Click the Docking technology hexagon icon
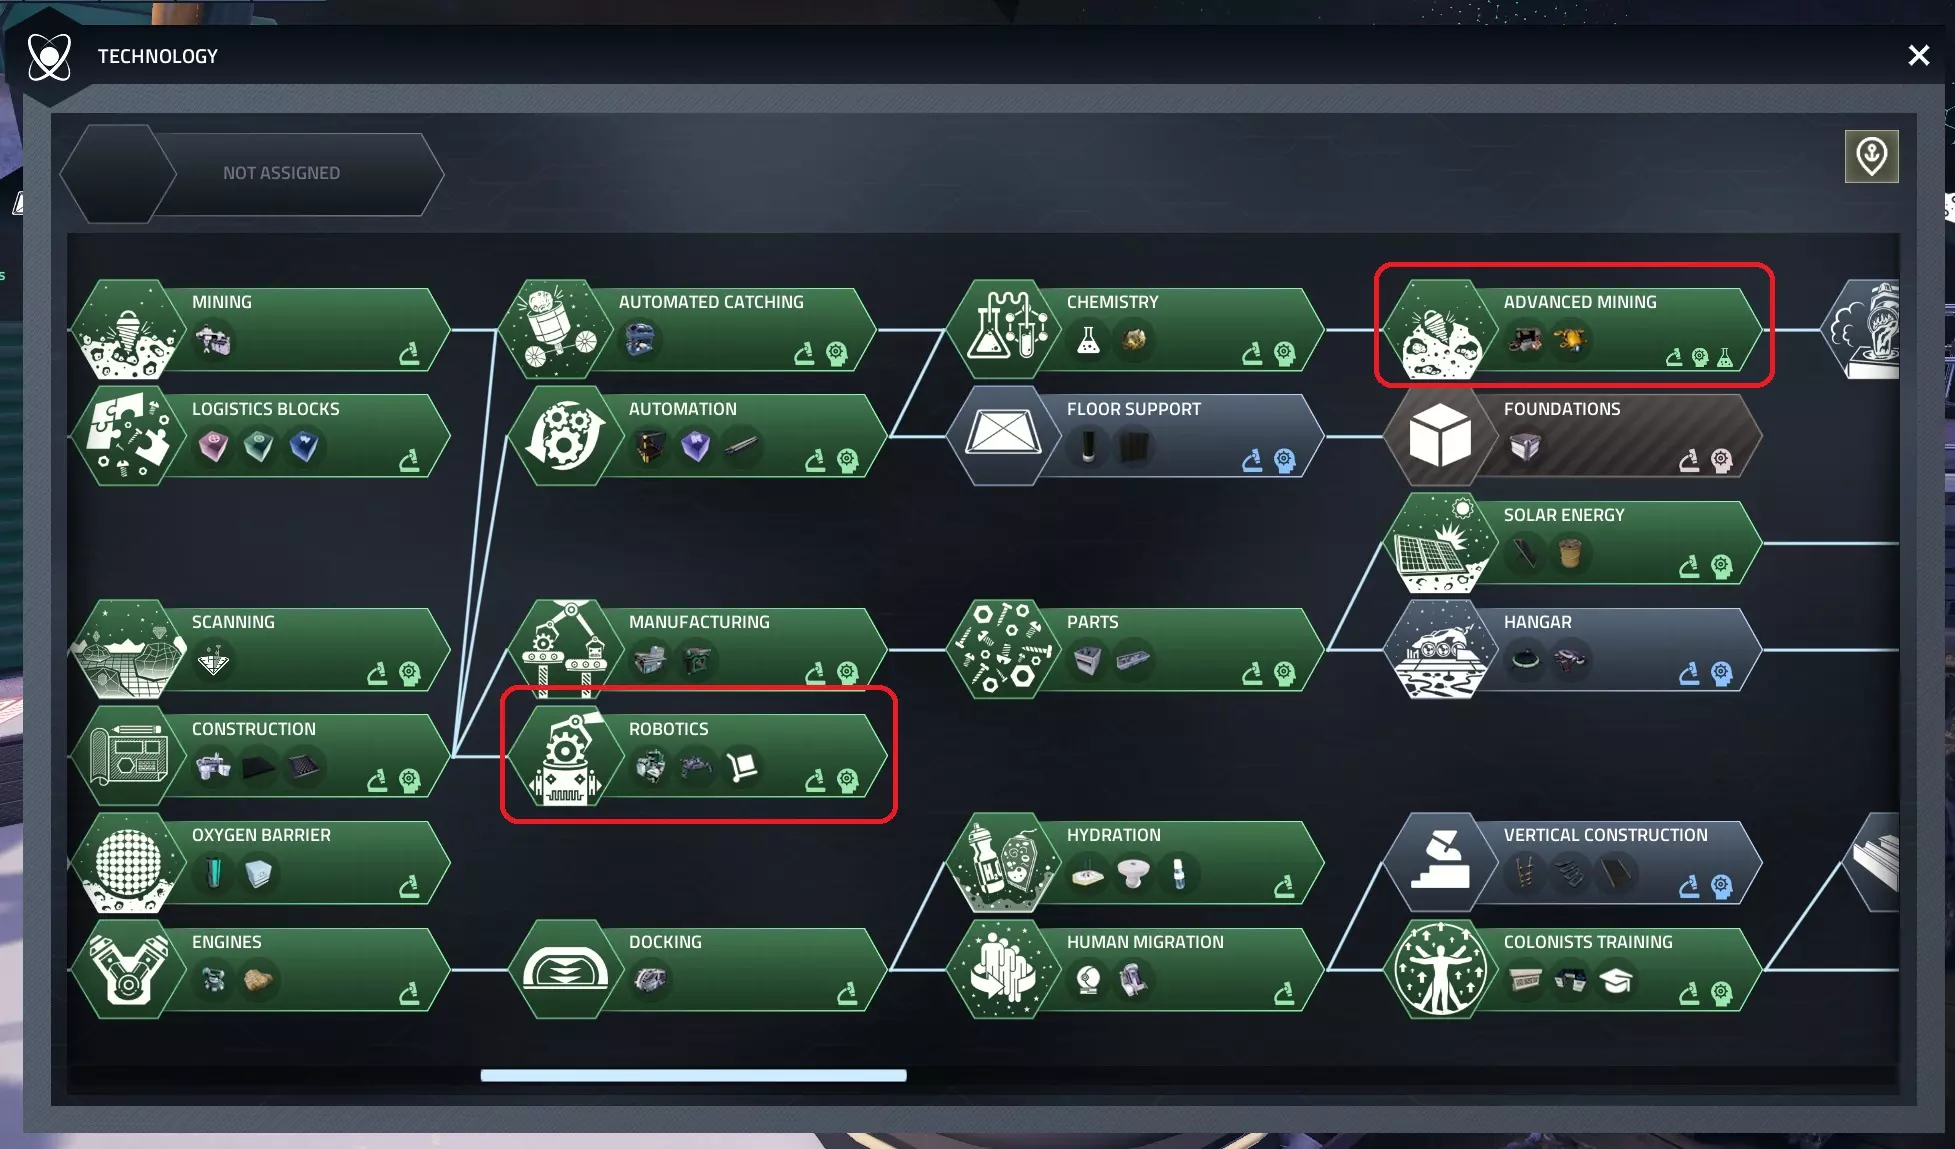The image size is (1955, 1149). (565, 969)
